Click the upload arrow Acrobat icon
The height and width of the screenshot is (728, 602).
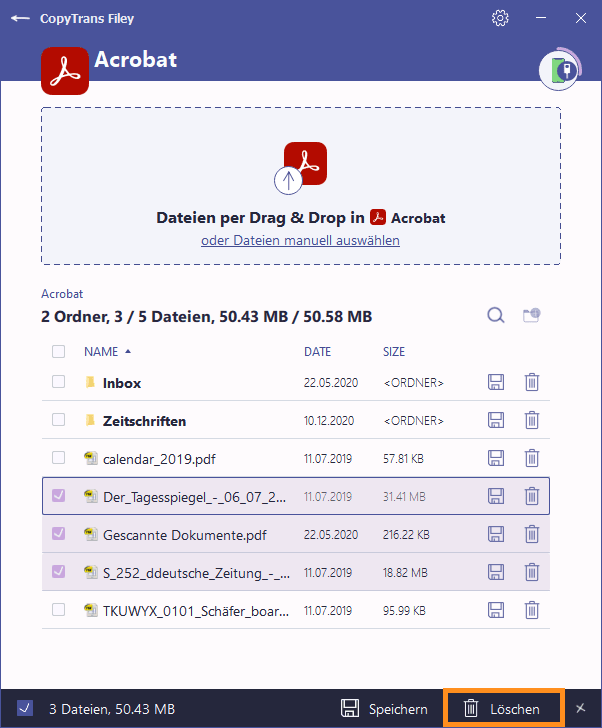[300, 168]
